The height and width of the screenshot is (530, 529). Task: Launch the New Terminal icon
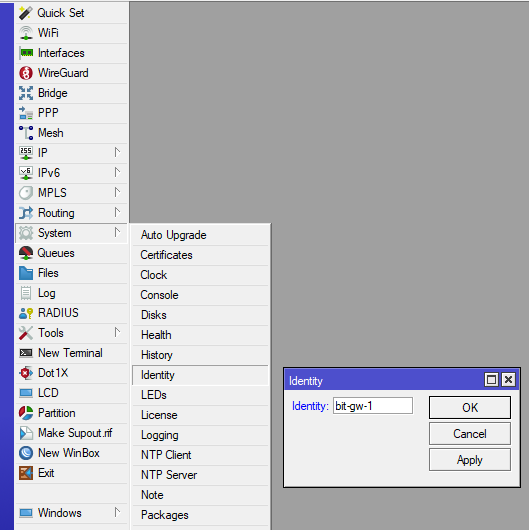[26, 353]
